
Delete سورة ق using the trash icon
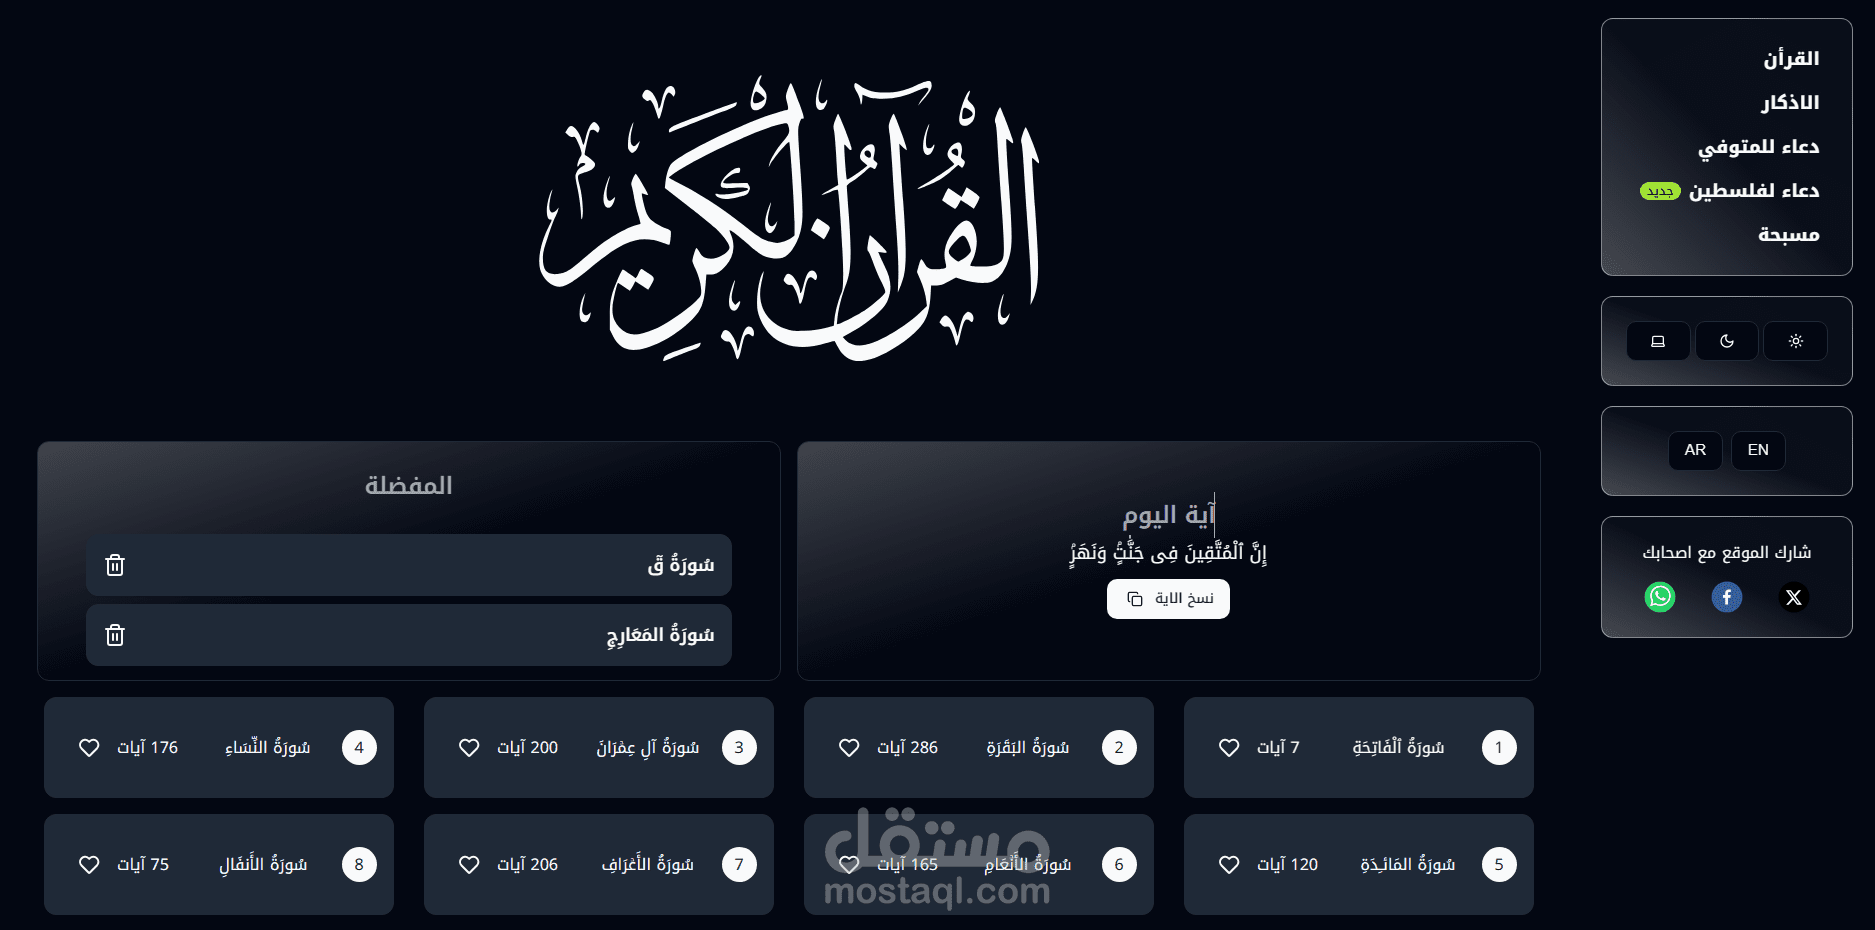(115, 564)
